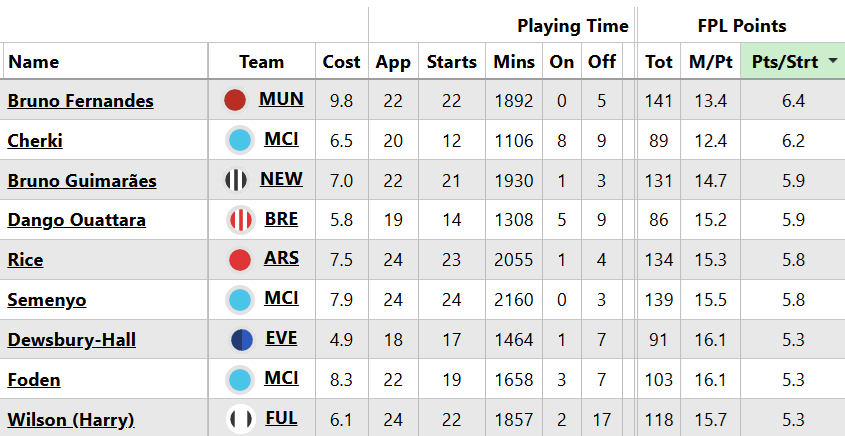Click Man City badge in Foden row
Screen dimensions: 845x436
[240, 380]
